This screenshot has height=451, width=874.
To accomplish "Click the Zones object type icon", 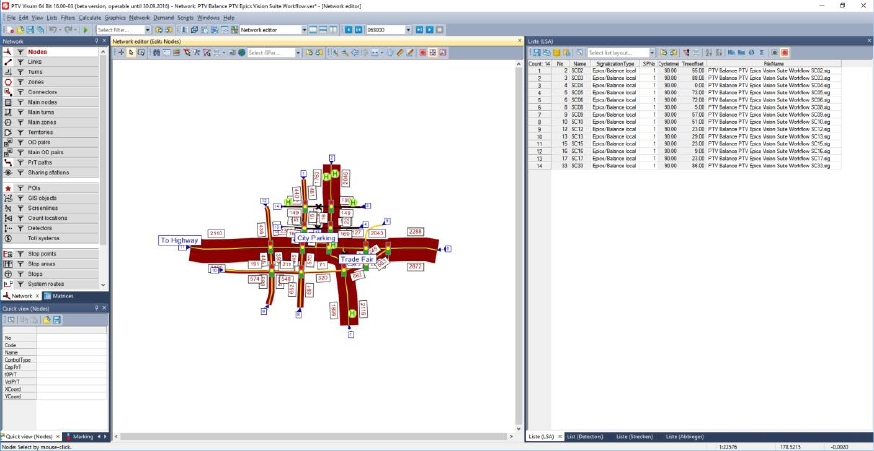I will click(x=8, y=82).
